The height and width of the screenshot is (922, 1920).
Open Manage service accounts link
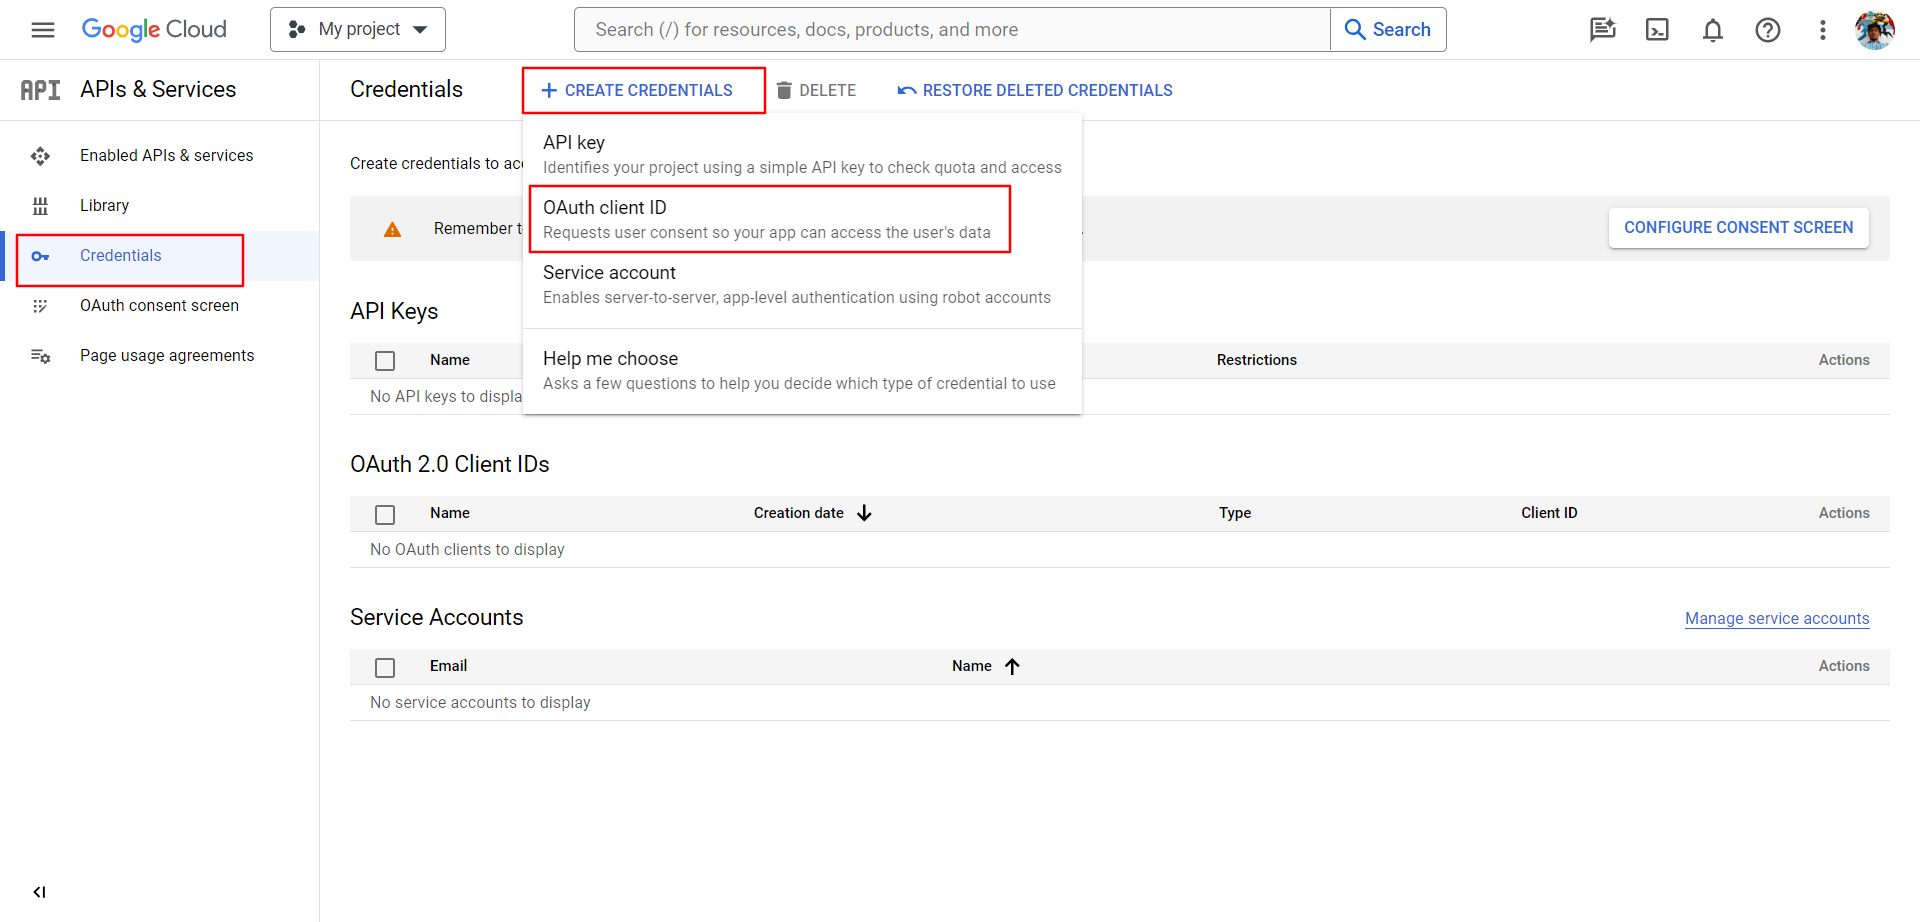(x=1776, y=618)
